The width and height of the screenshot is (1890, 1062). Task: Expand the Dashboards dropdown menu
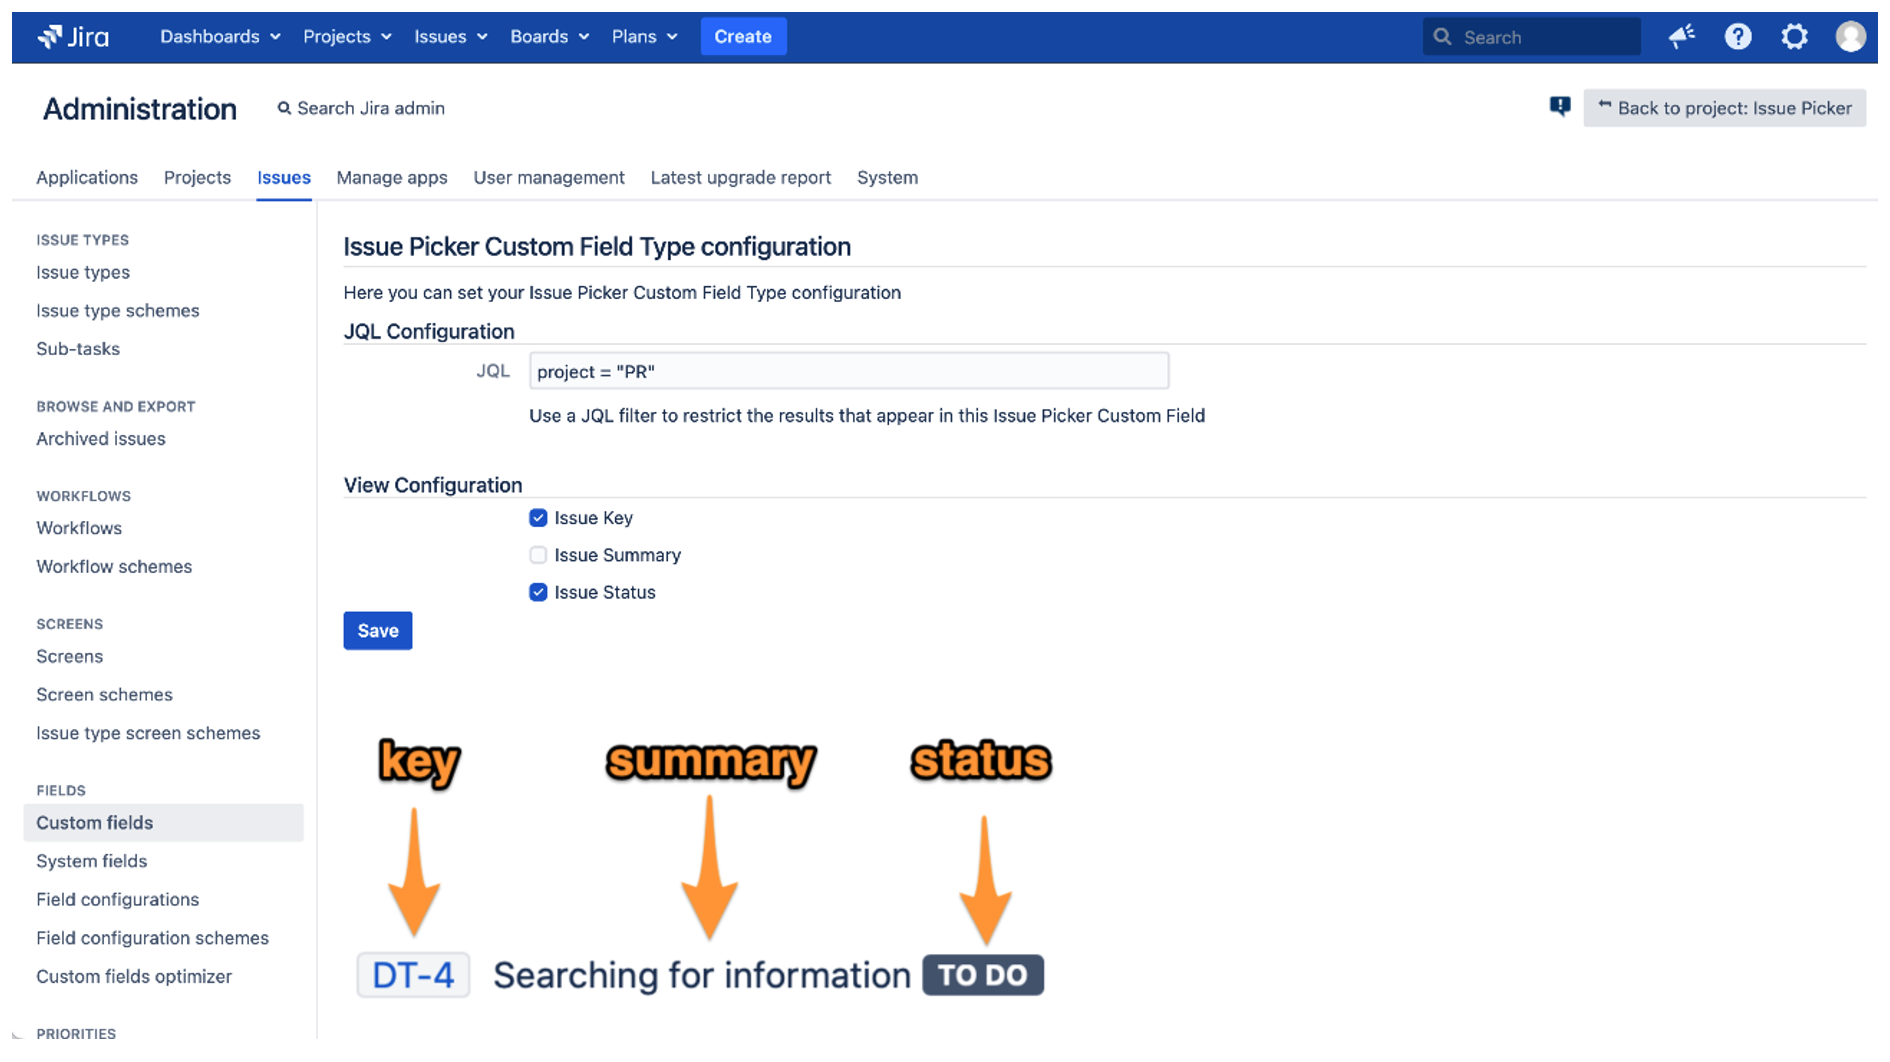point(220,37)
